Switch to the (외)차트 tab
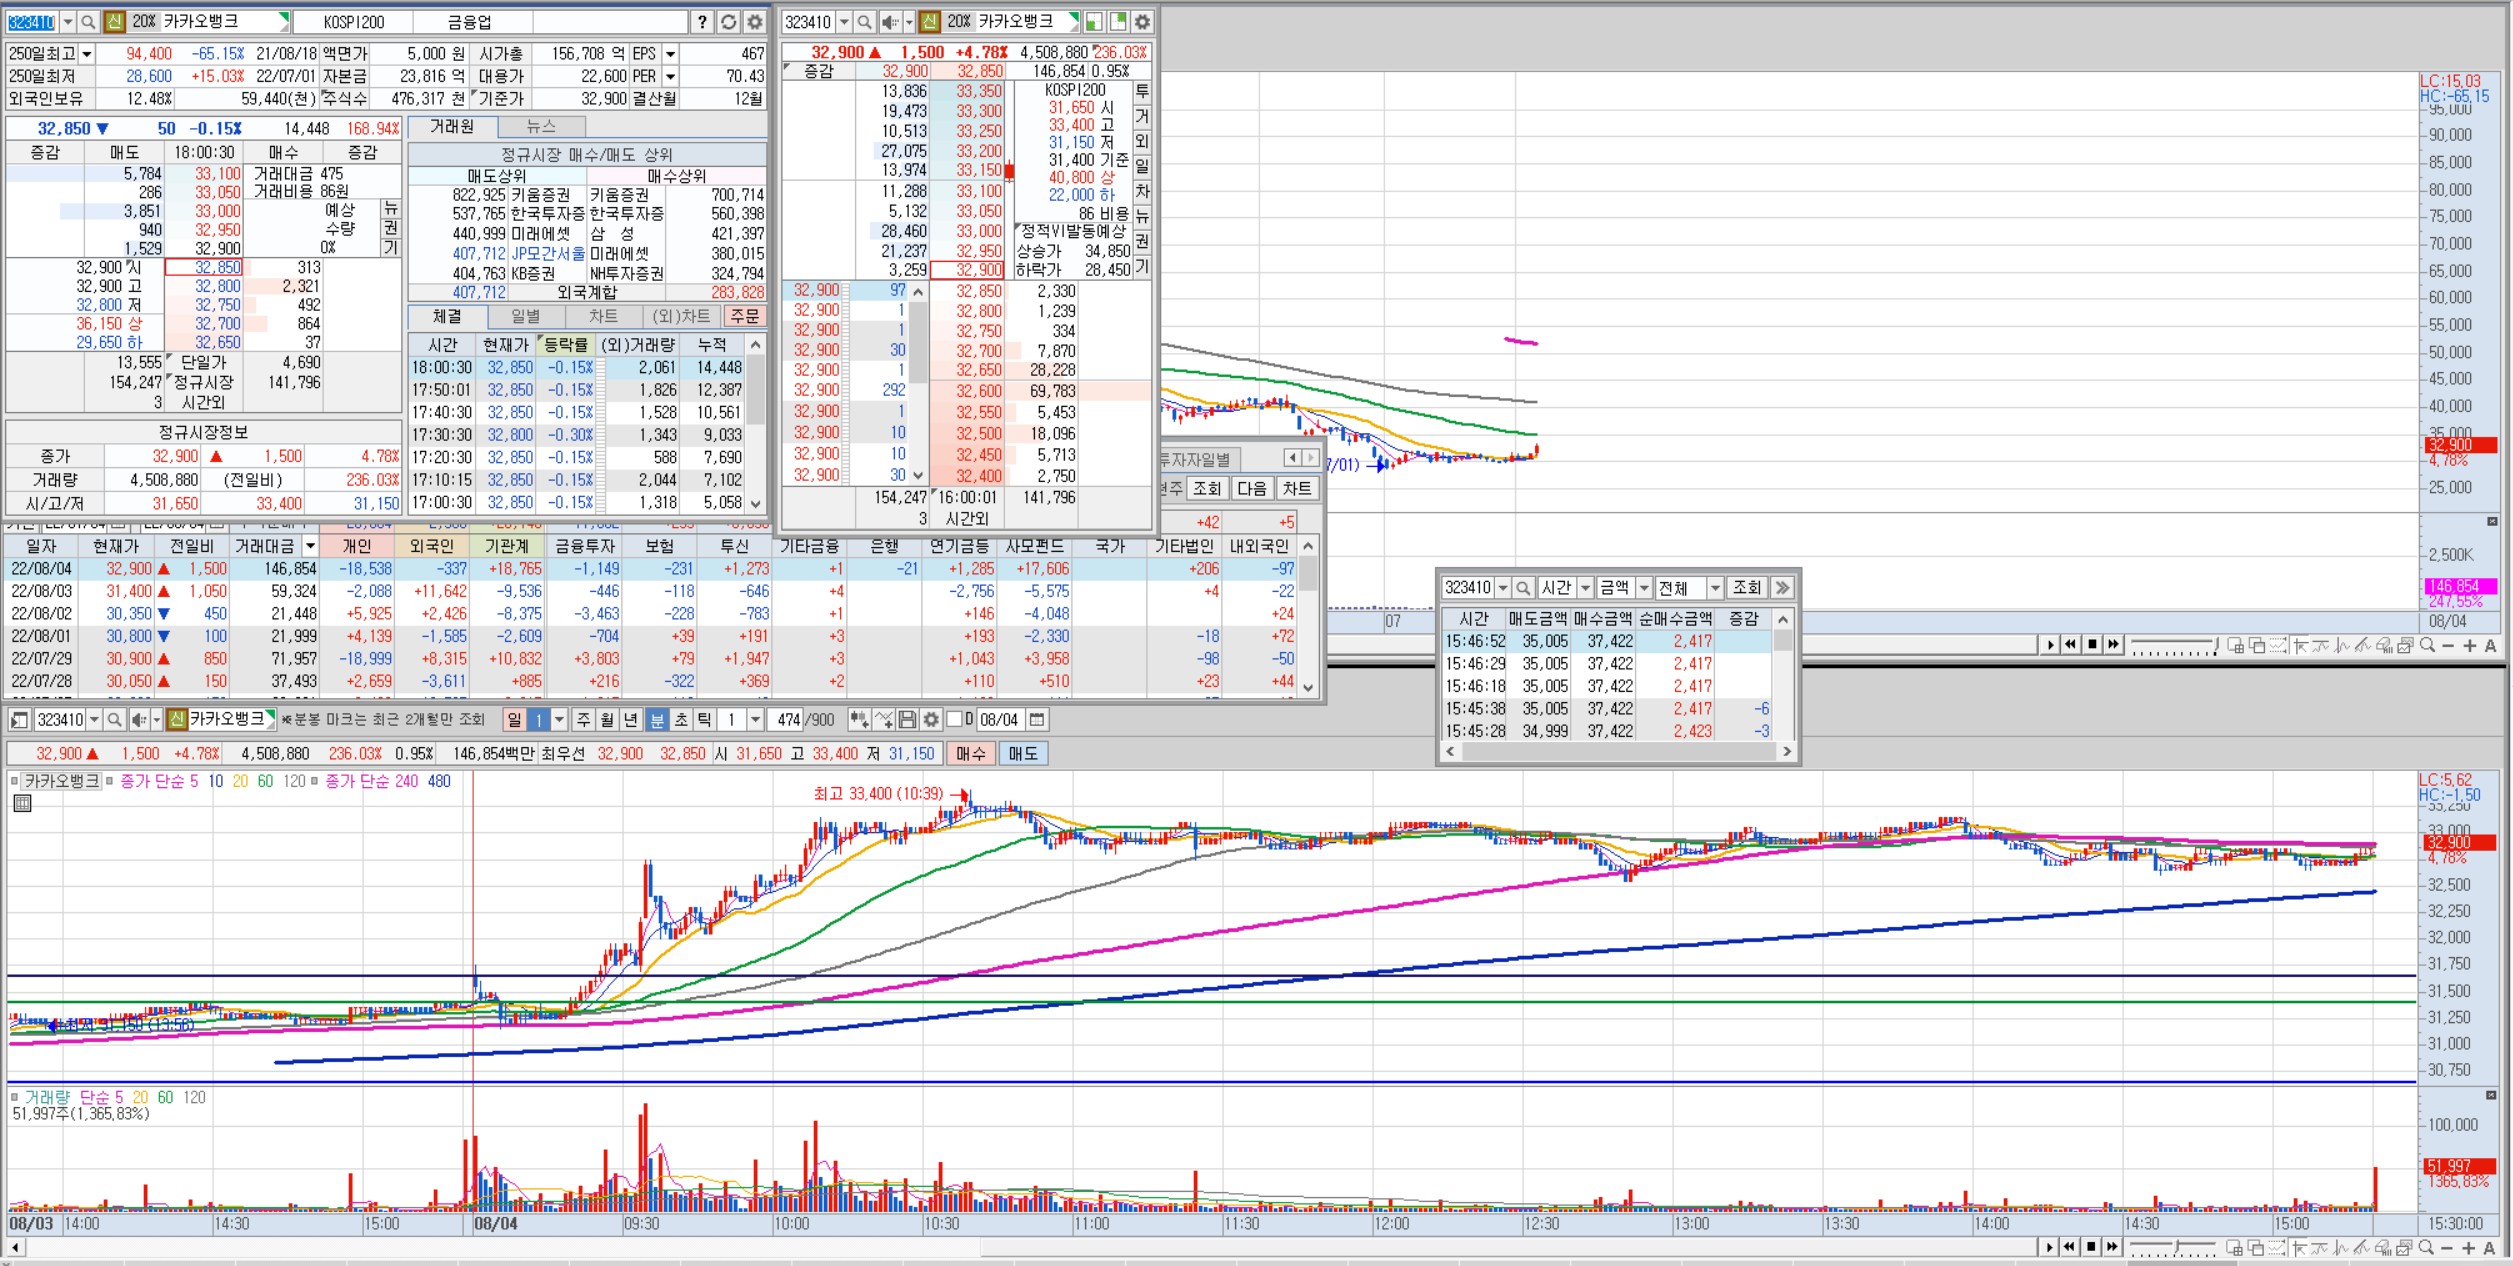 tap(681, 316)
